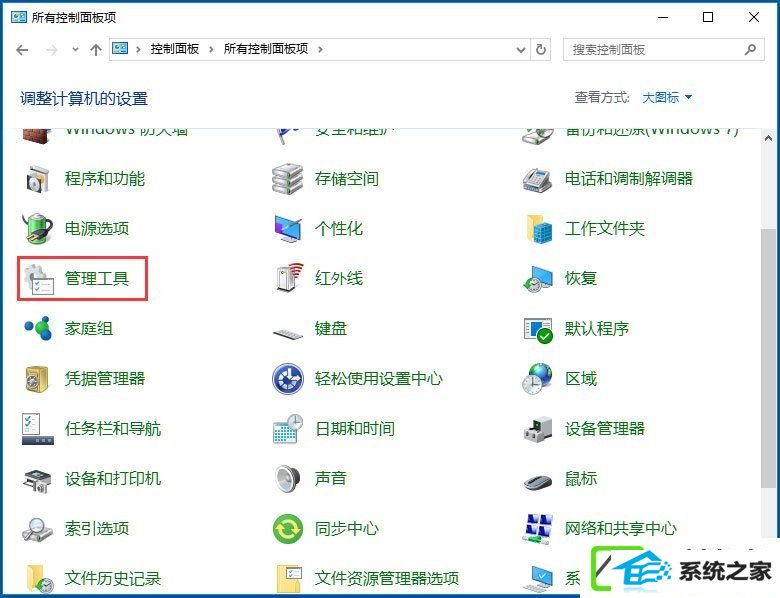Click the 鼠标 mouse icon
Image resolution: width=780 pixels, height=598 pixels.
538,481
